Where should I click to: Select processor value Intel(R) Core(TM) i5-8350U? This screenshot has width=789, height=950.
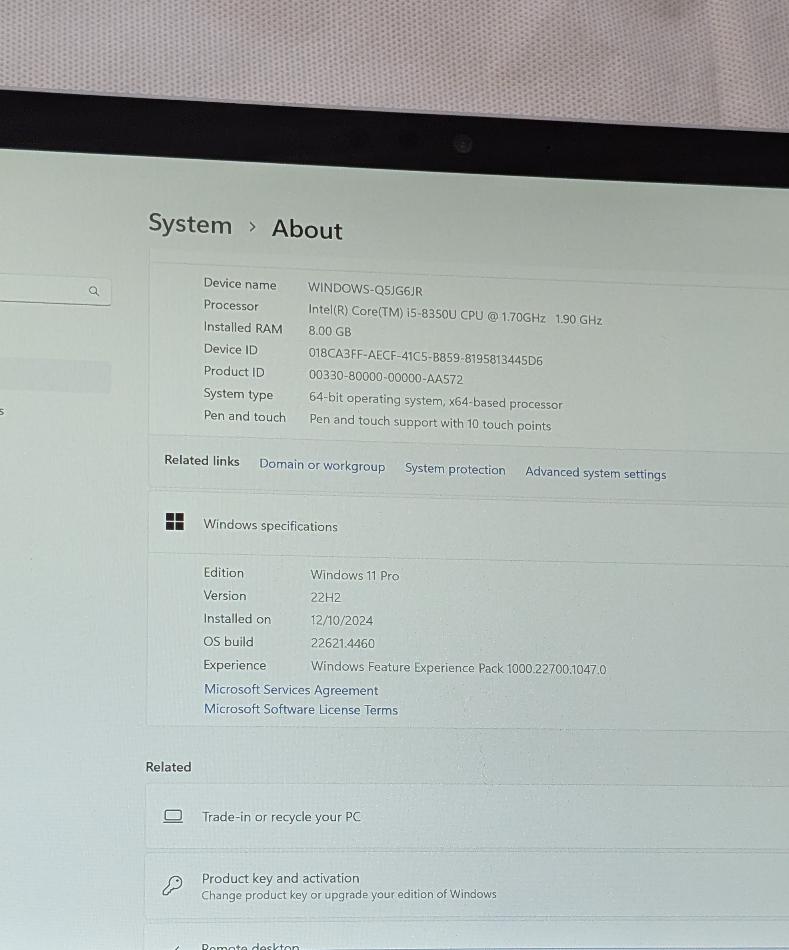[455, 314]
